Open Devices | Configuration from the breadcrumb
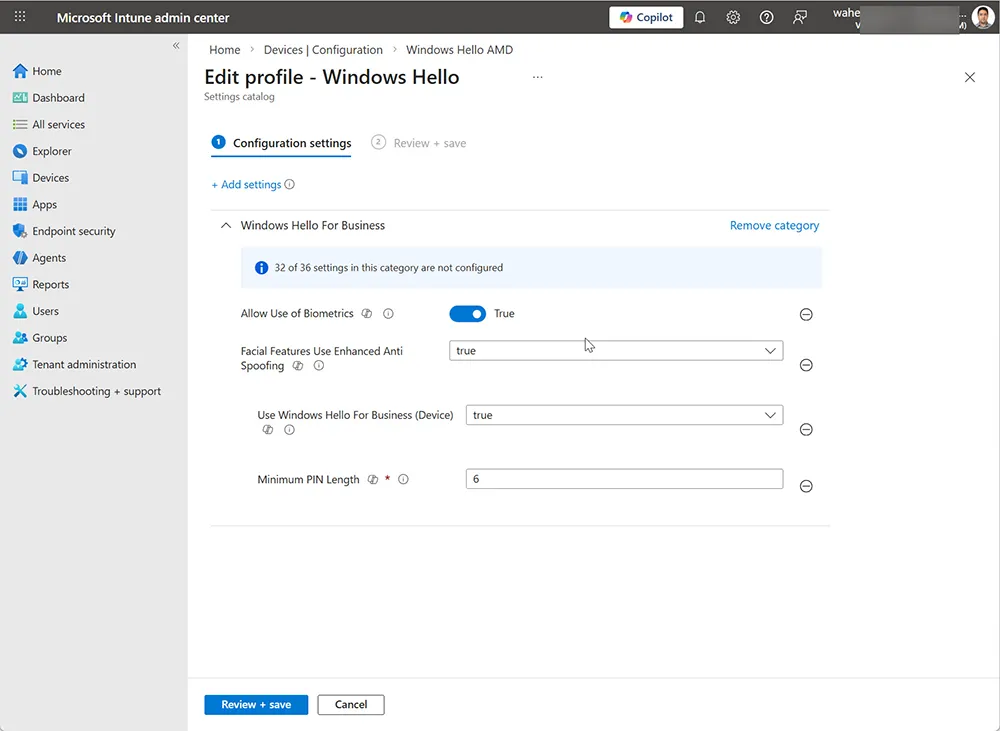Screen dimensions: 1000x731 tap(323, 49)
